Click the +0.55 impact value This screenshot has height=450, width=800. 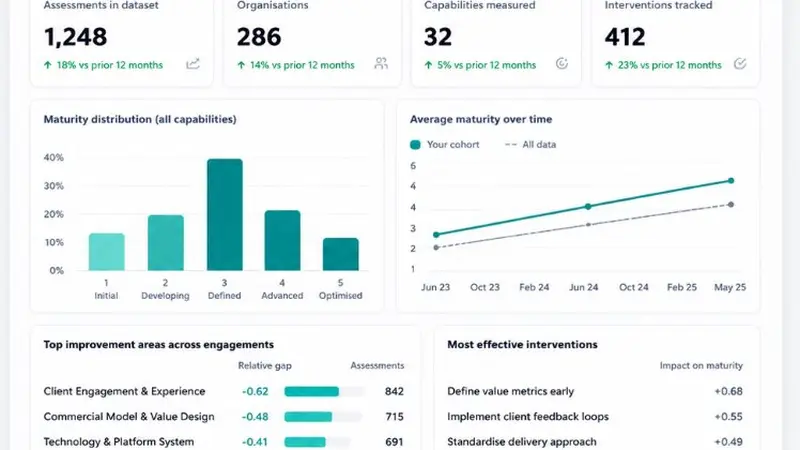click(x=729, y=417)
